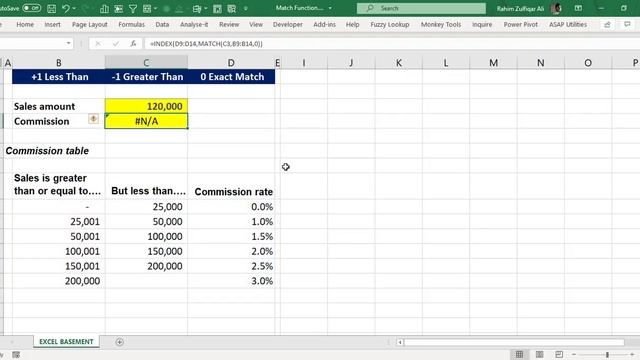Open the file name dropdown next to Match Function

[x=330, y=8]
